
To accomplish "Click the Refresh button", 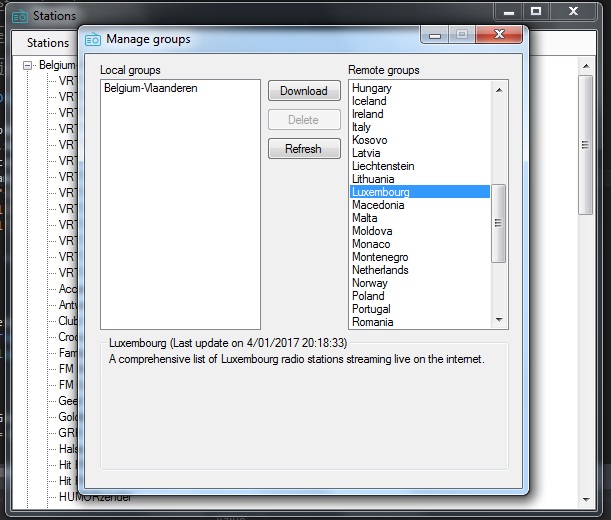I will tap(303, 149).
